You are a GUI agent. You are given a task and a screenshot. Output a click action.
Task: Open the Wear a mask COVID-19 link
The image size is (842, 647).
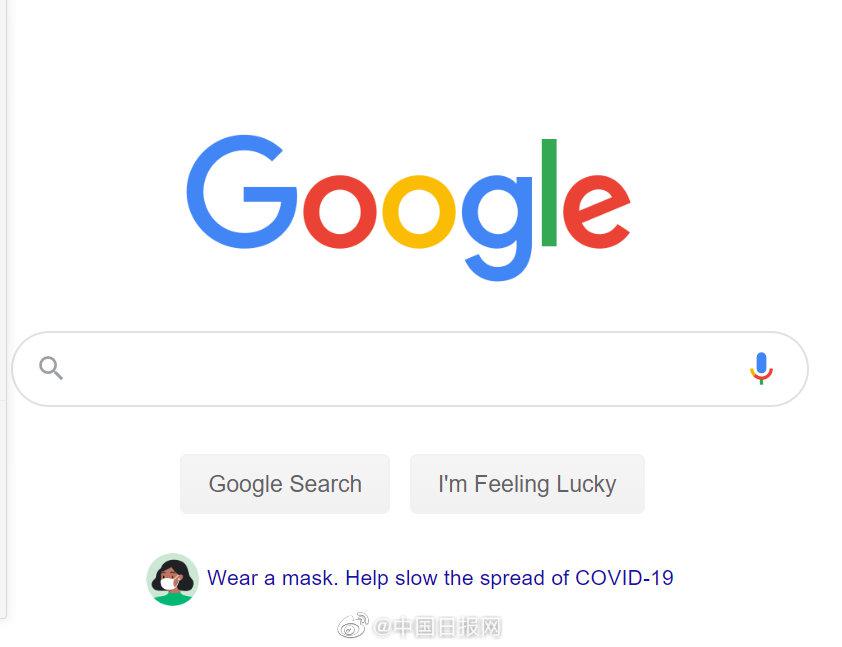tap(440, 578)
